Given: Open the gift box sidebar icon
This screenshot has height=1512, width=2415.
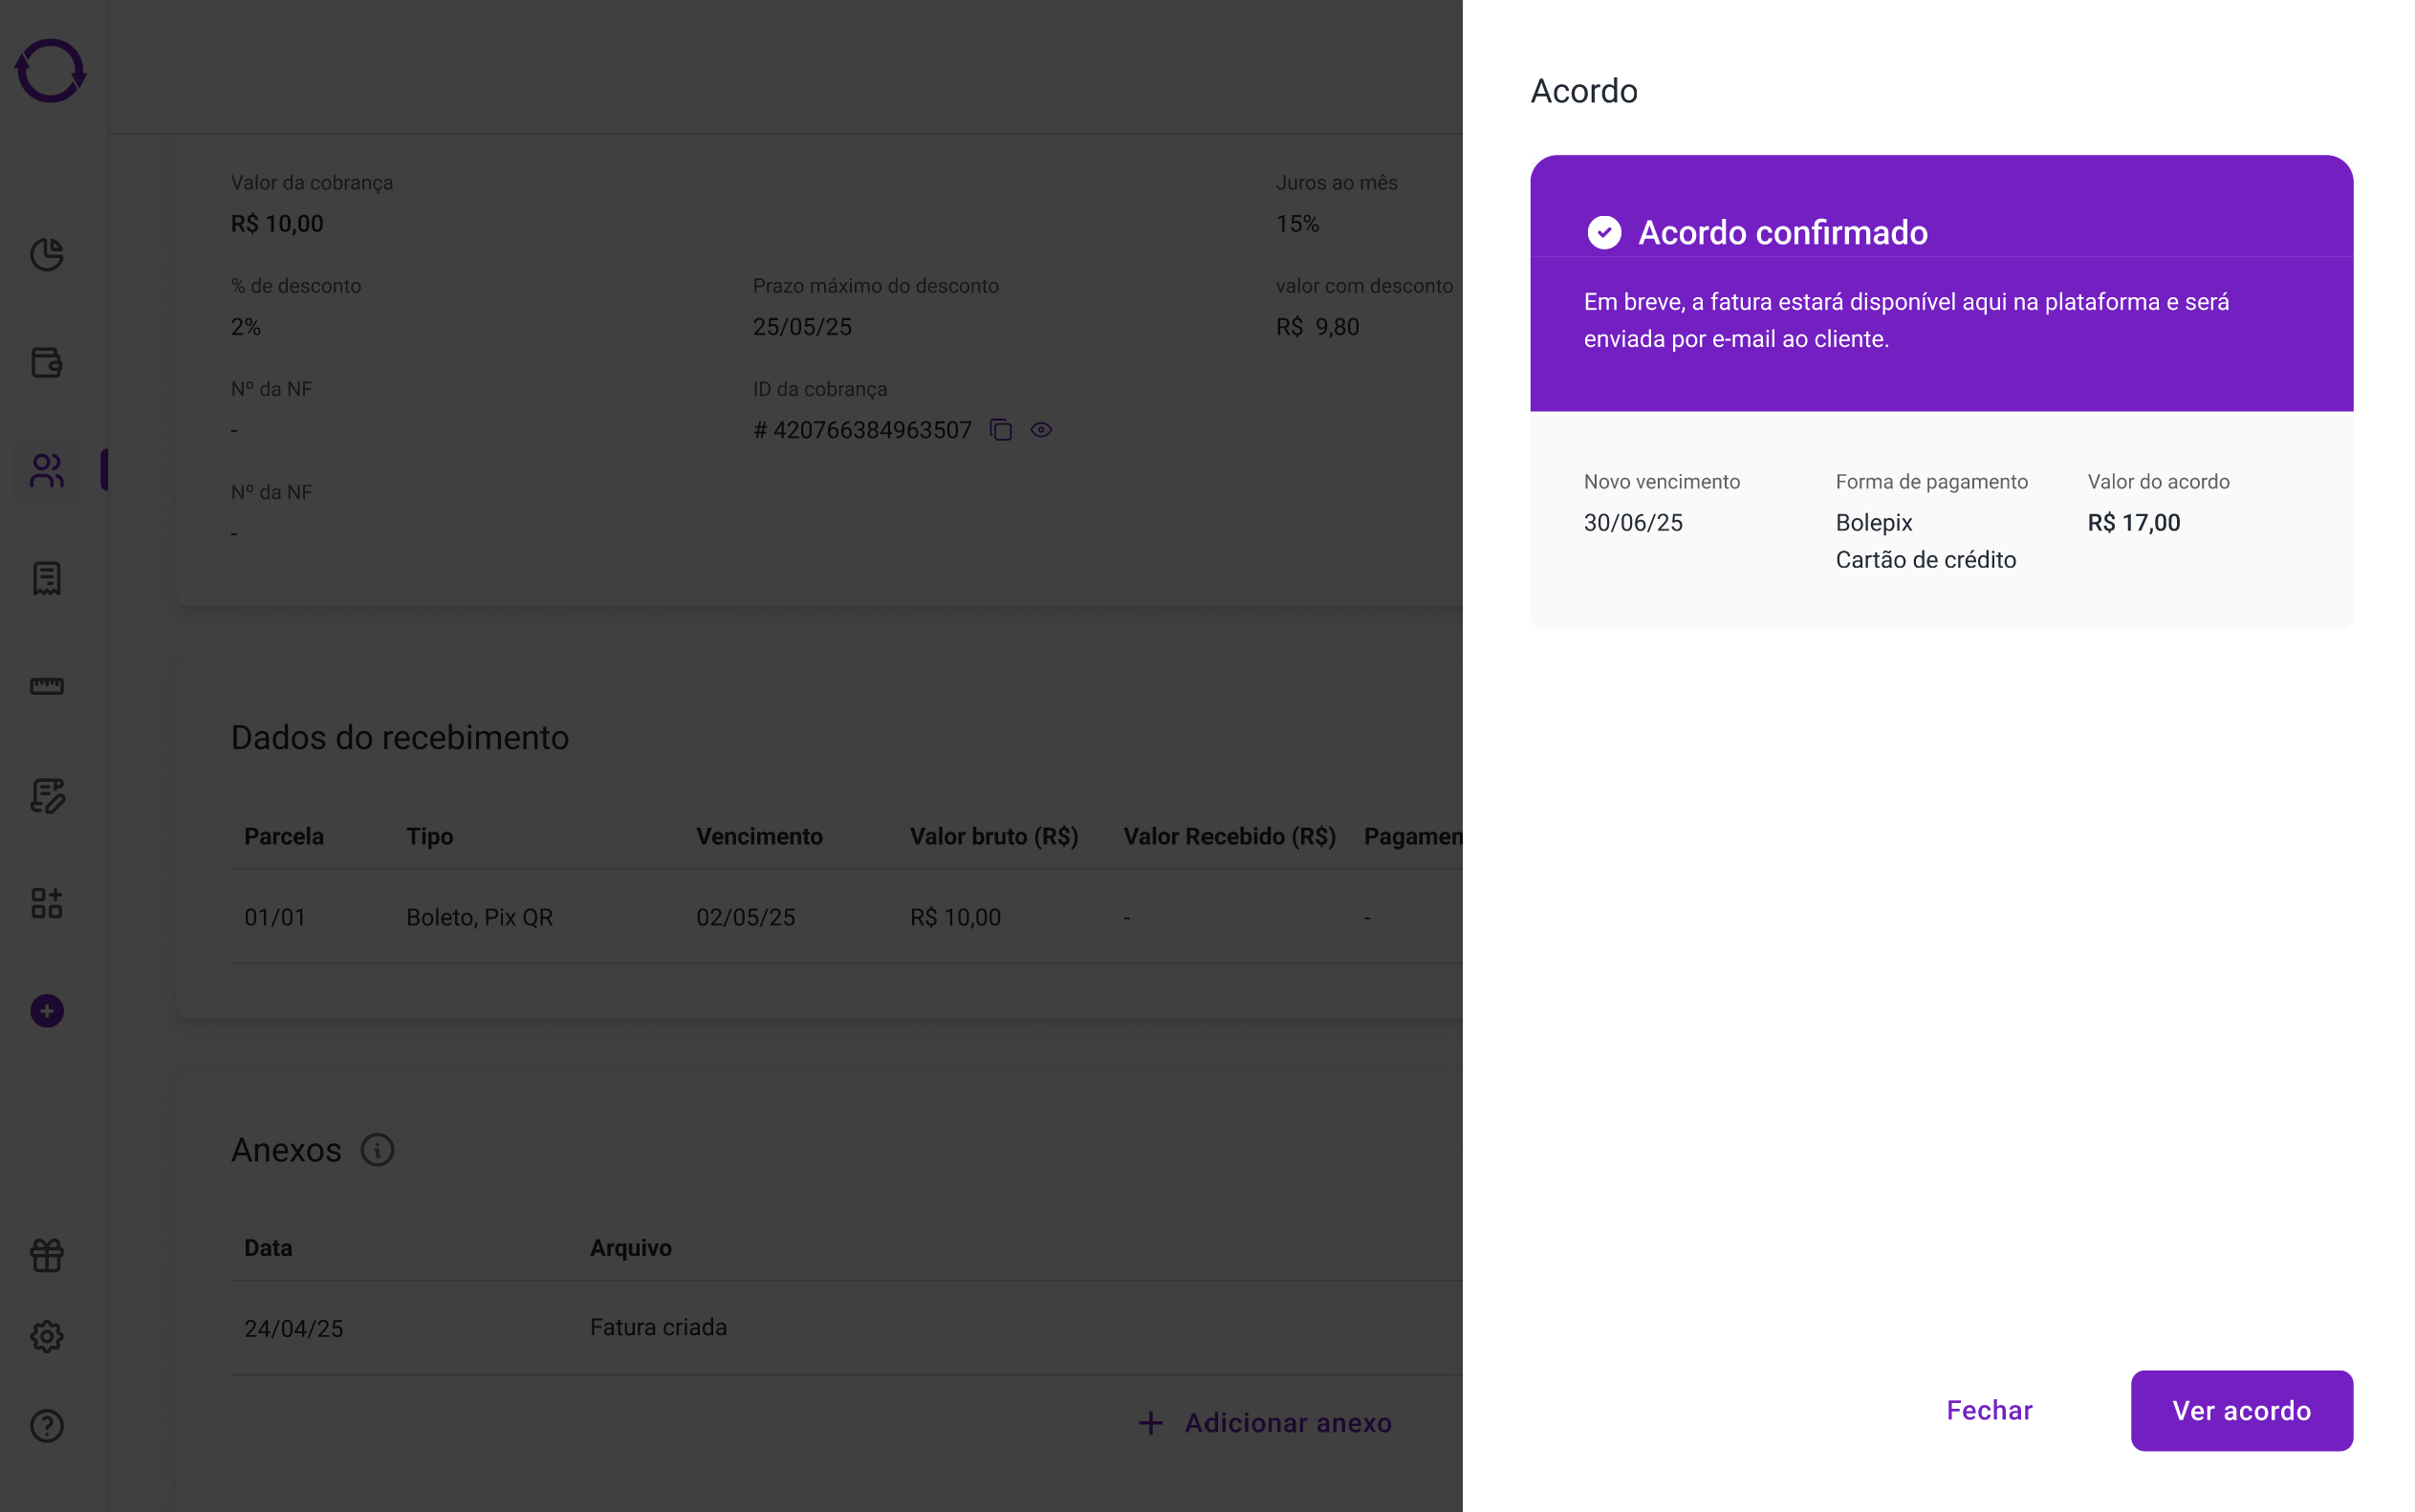Looking at the screenshot, I should [47, 1255].
